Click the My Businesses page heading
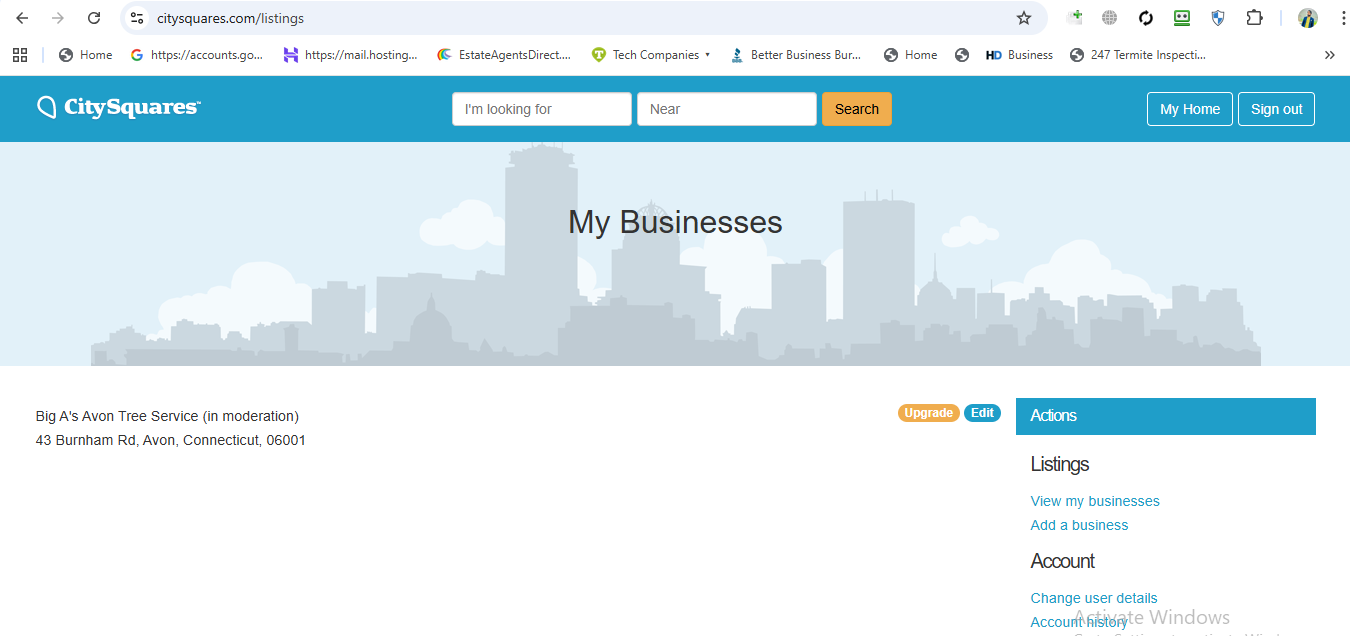 tap(675, 222)
